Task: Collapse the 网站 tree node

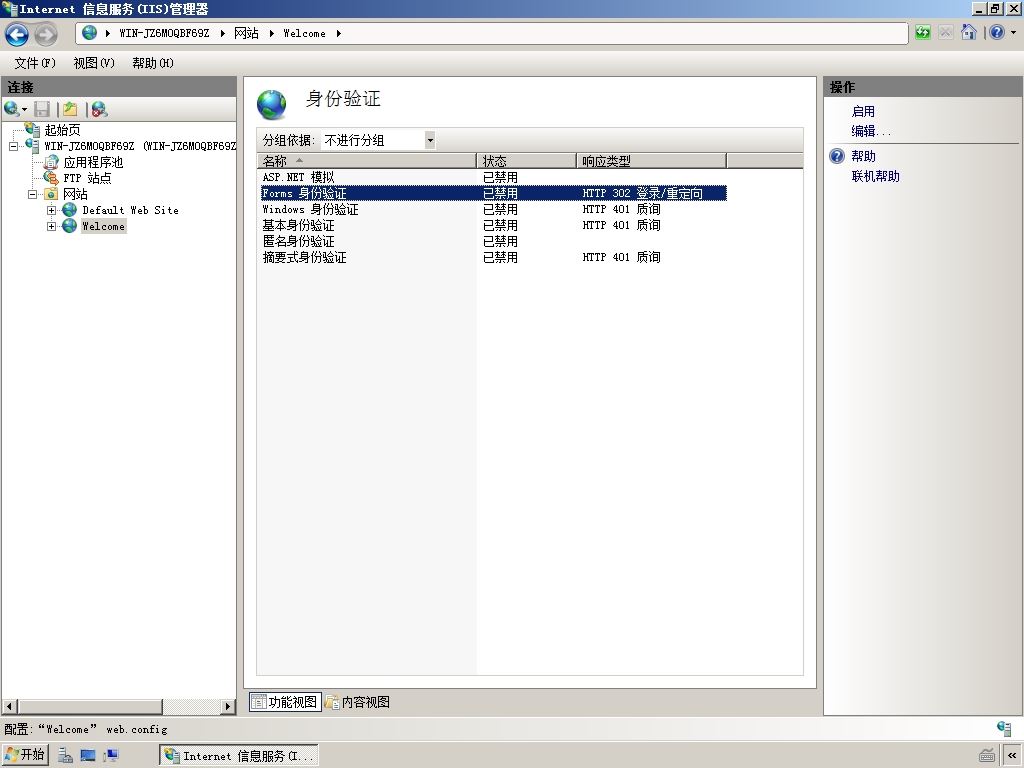Action: click(x=32, y=194)
